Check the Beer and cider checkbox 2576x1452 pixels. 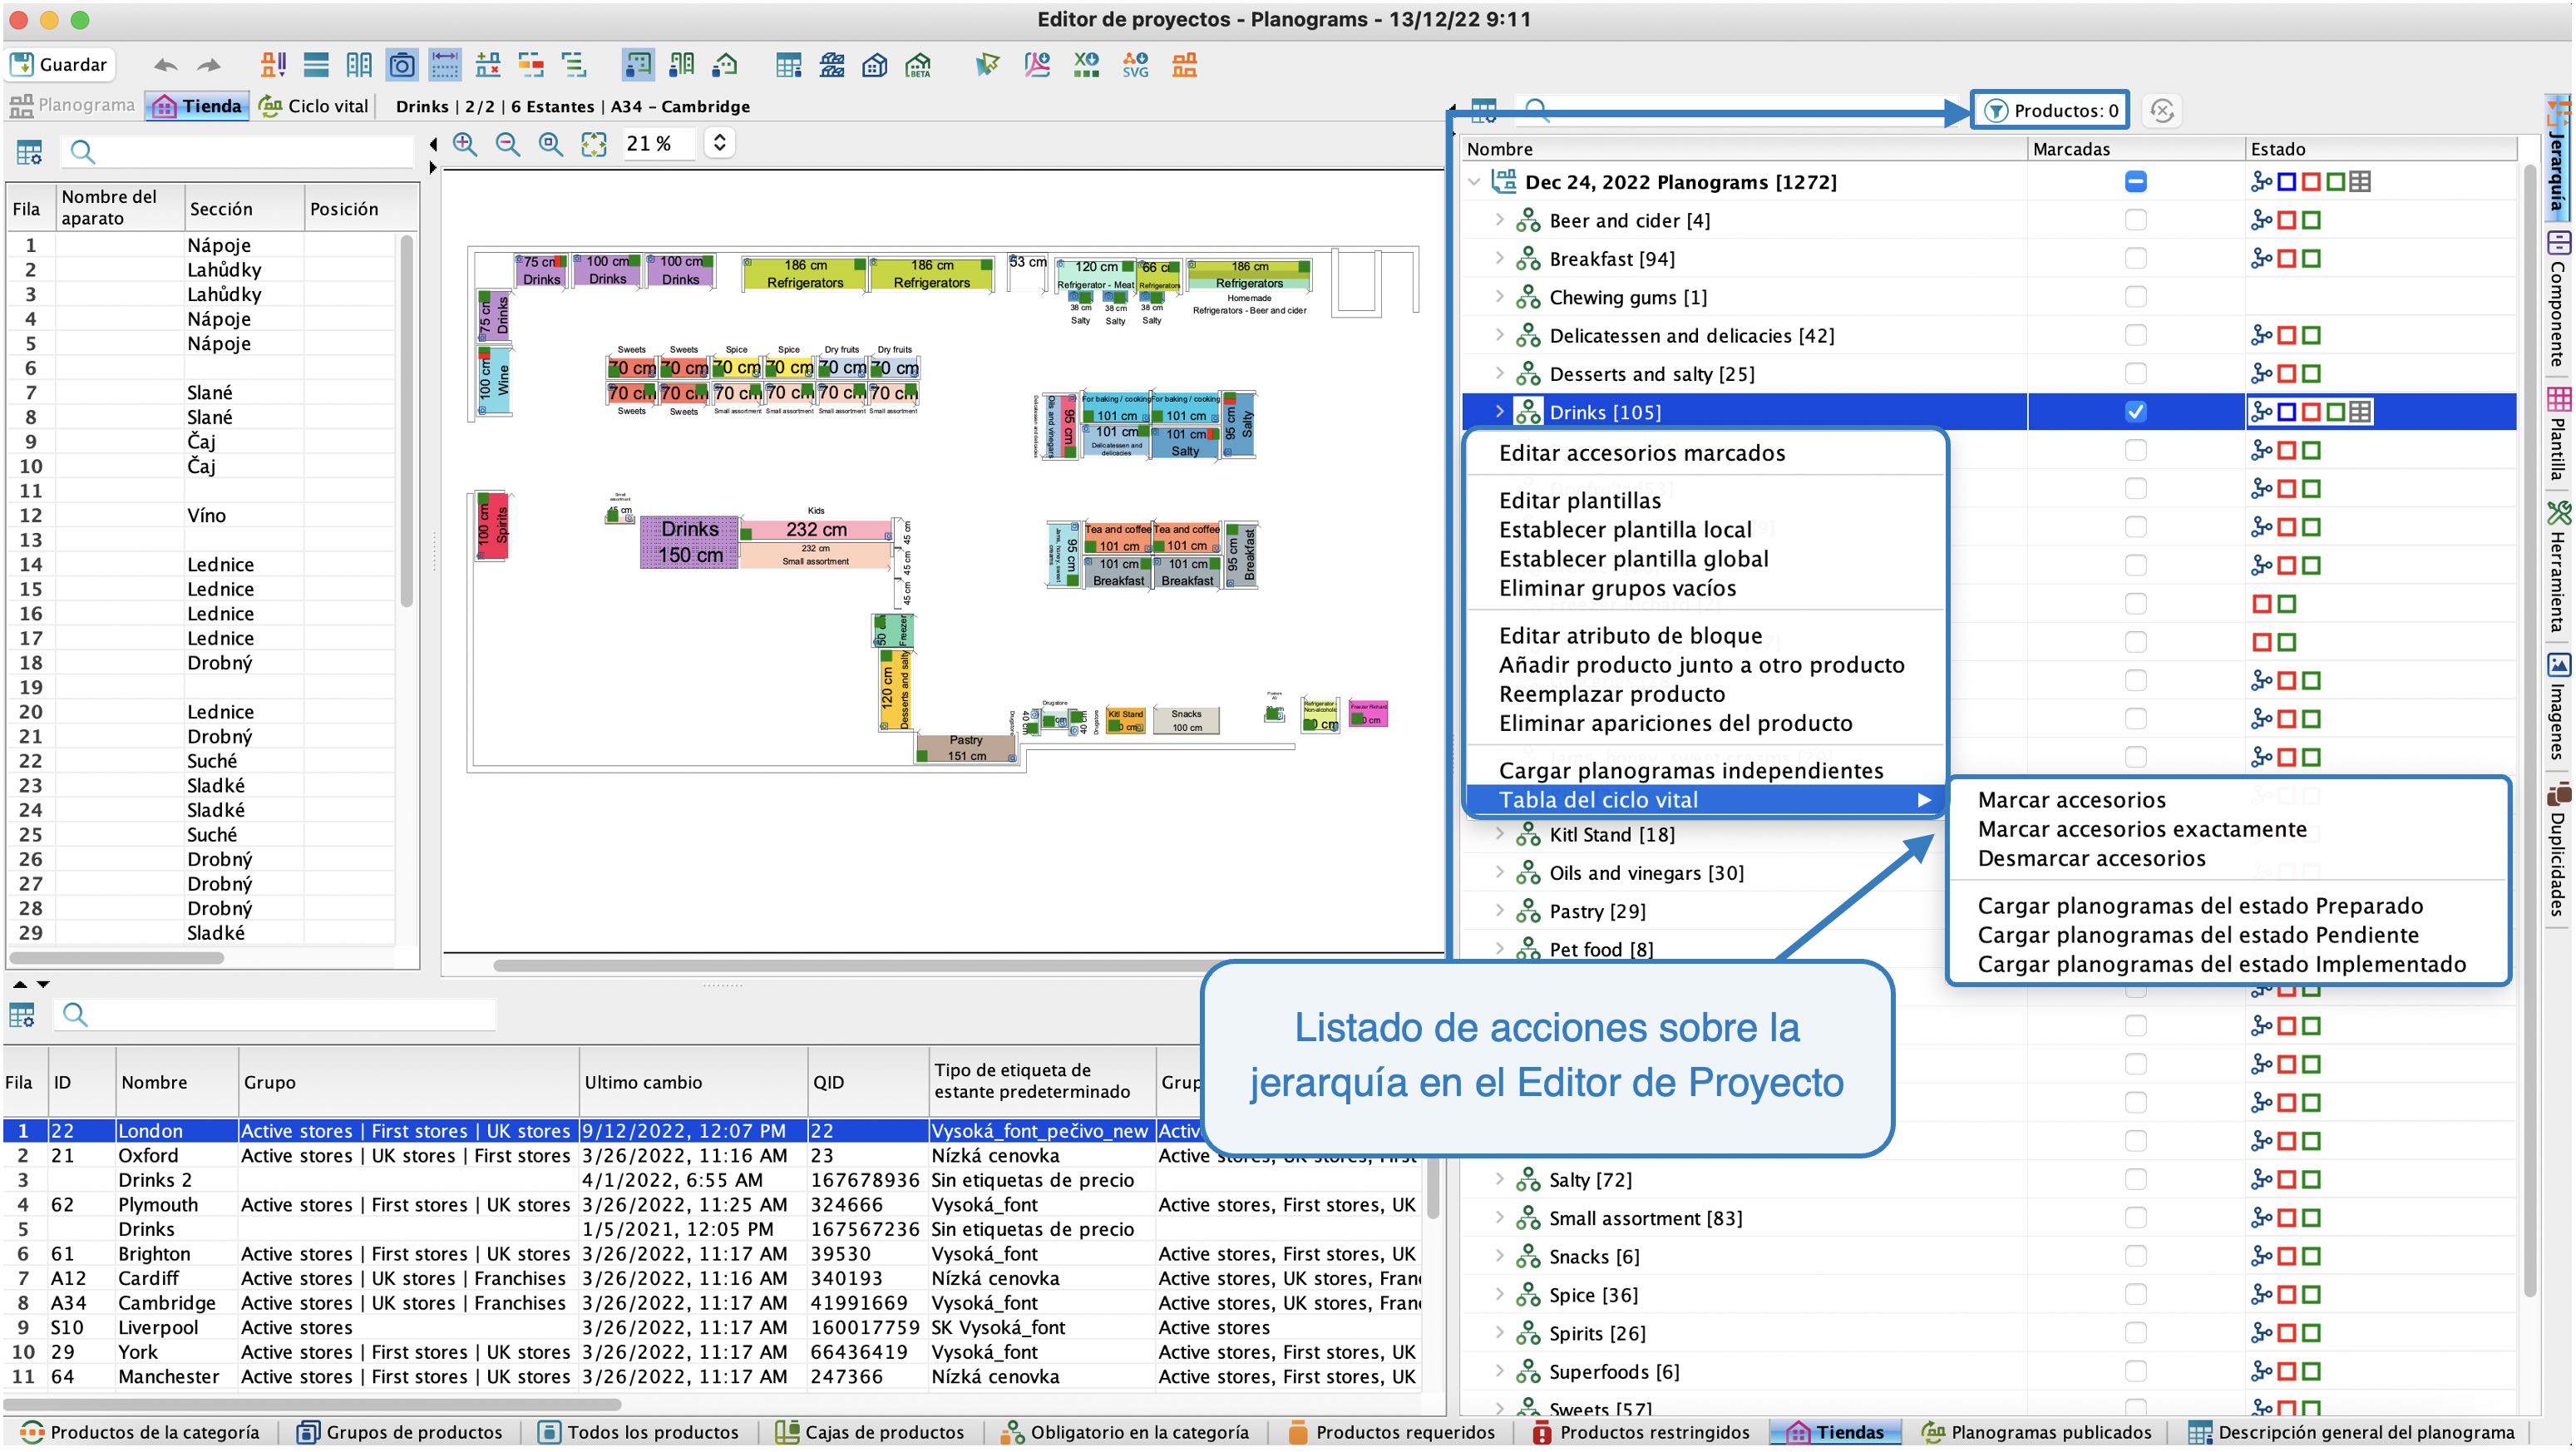point(2135,220)
